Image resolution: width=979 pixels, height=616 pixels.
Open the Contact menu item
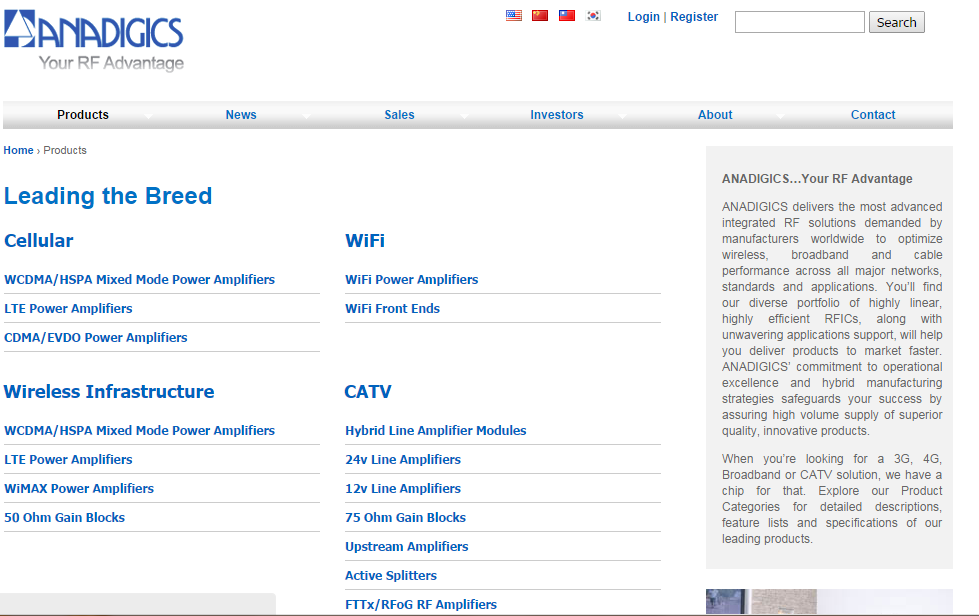coord(873,115)
